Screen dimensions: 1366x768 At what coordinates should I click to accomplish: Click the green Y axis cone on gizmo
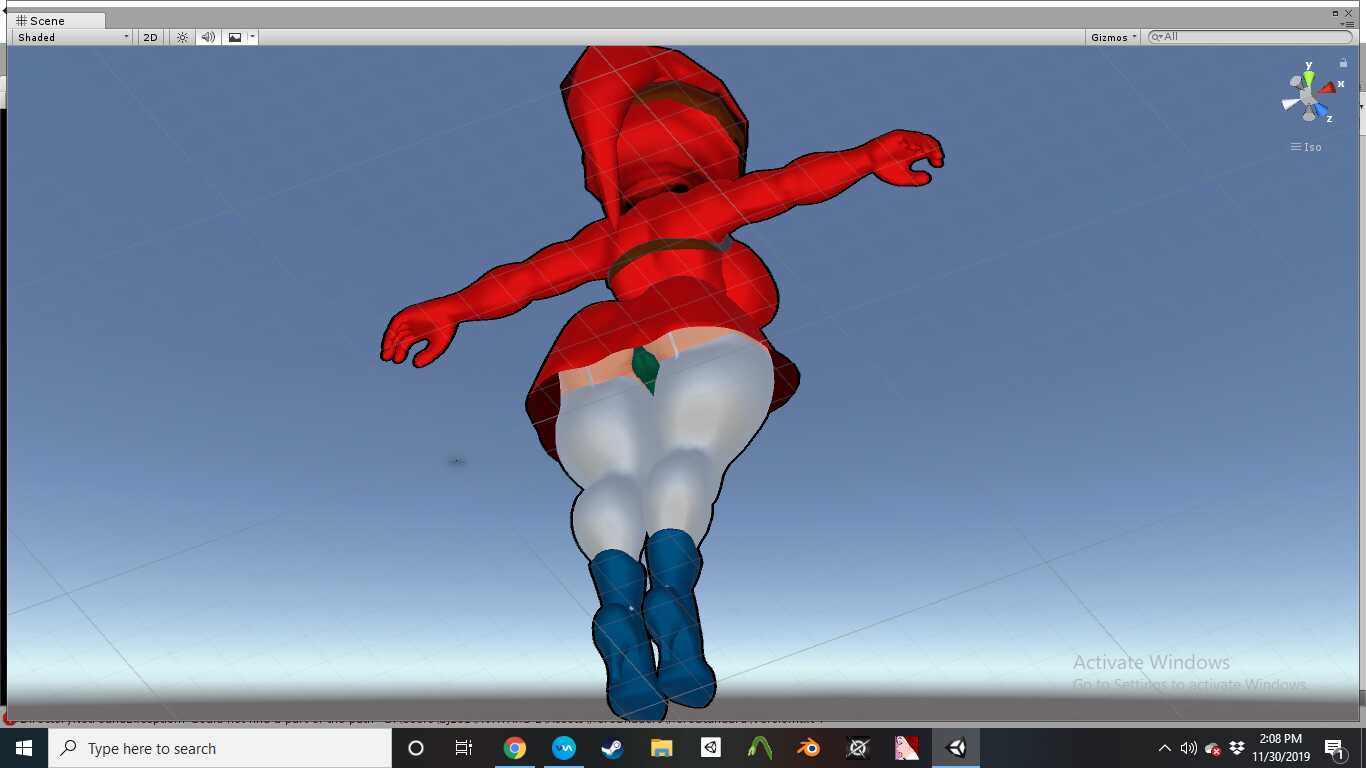pyautogui.click(x=1309, y=78)
